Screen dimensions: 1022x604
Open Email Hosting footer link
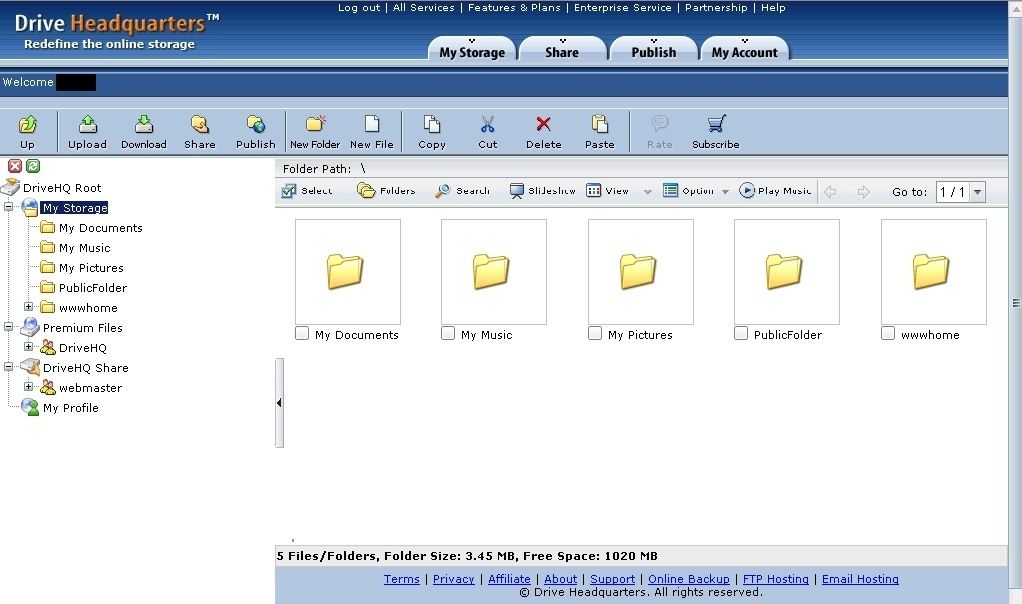click(x=860, y=579)
